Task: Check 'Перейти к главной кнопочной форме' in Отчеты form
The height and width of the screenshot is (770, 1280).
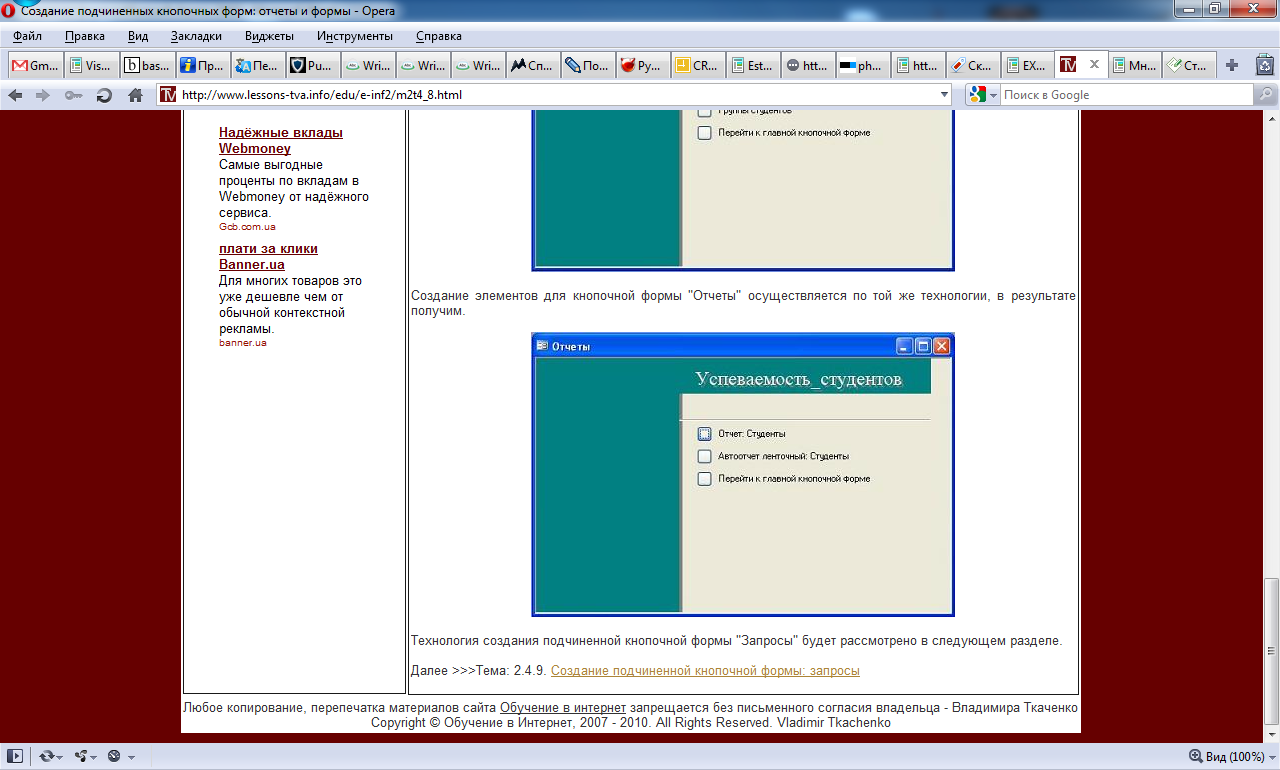Action: [x=704, y=479]
